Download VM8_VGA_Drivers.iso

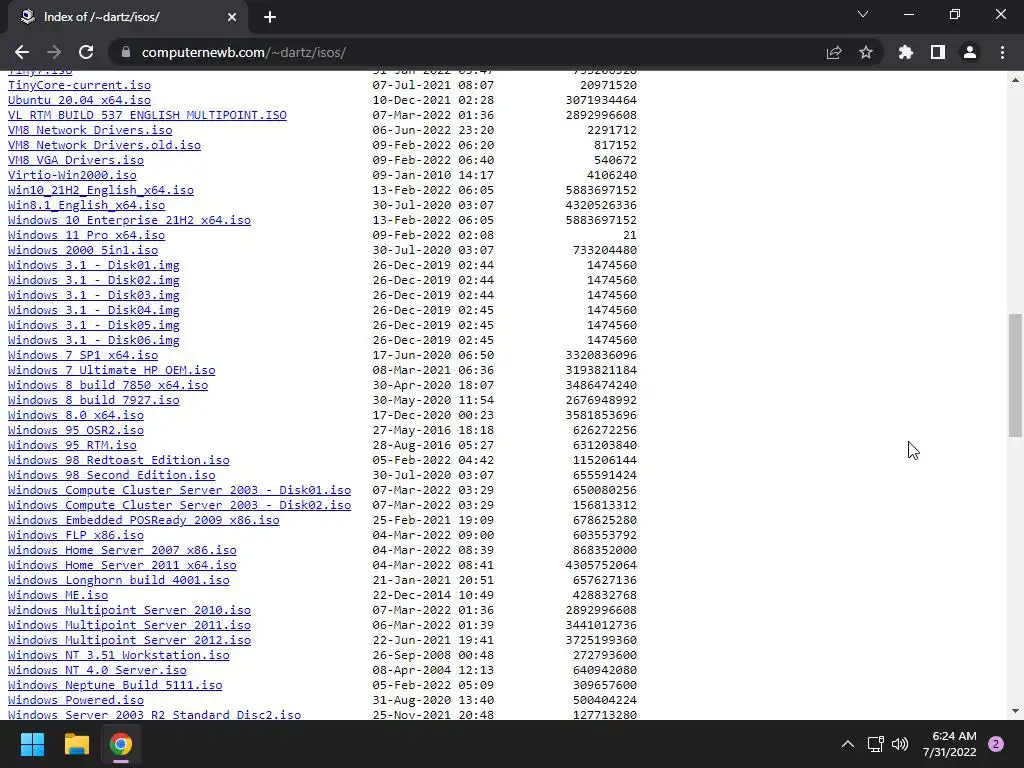point(76,160)
